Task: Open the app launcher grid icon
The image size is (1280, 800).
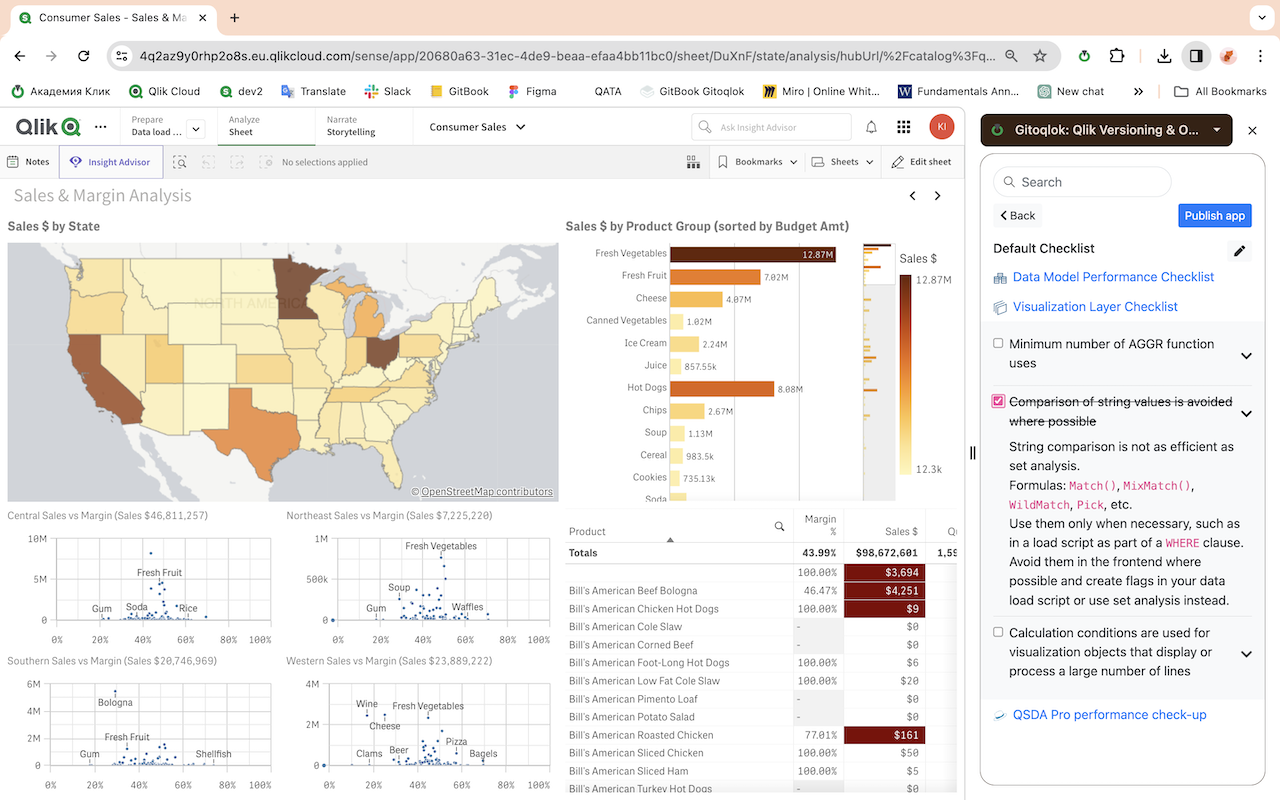Action: pos(904,127)
